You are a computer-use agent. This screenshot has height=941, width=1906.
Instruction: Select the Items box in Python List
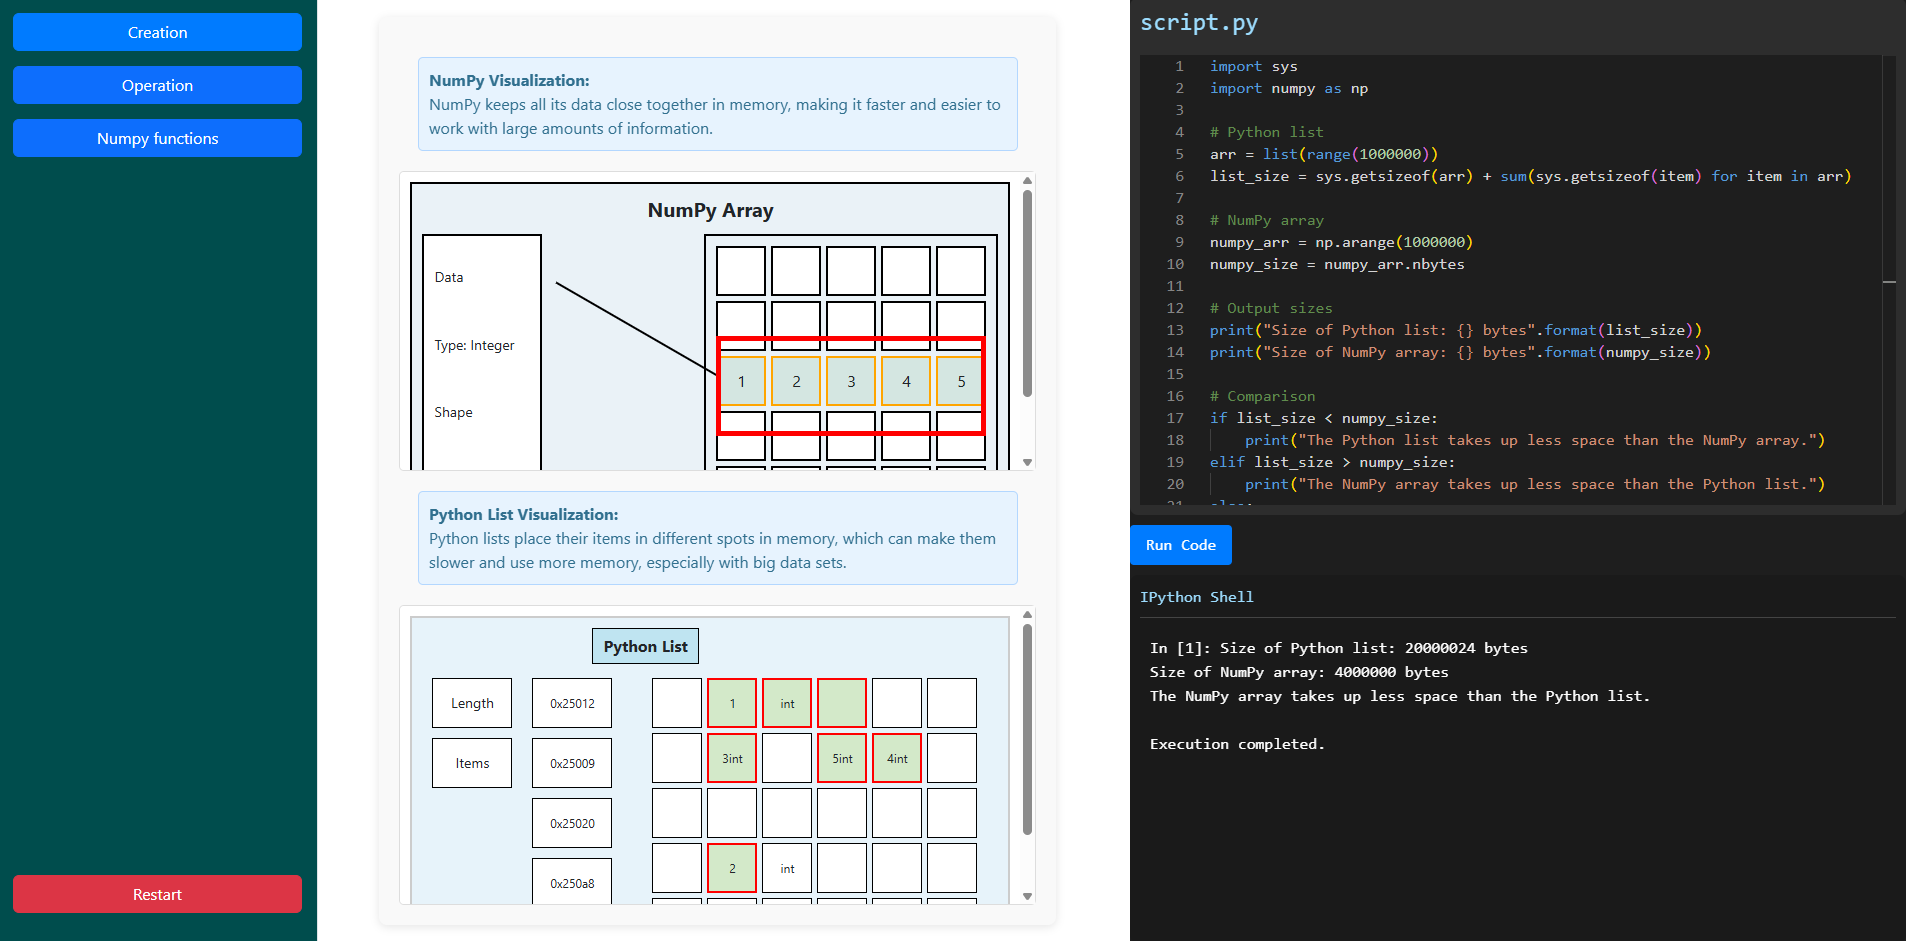click(x=472, y=763)
